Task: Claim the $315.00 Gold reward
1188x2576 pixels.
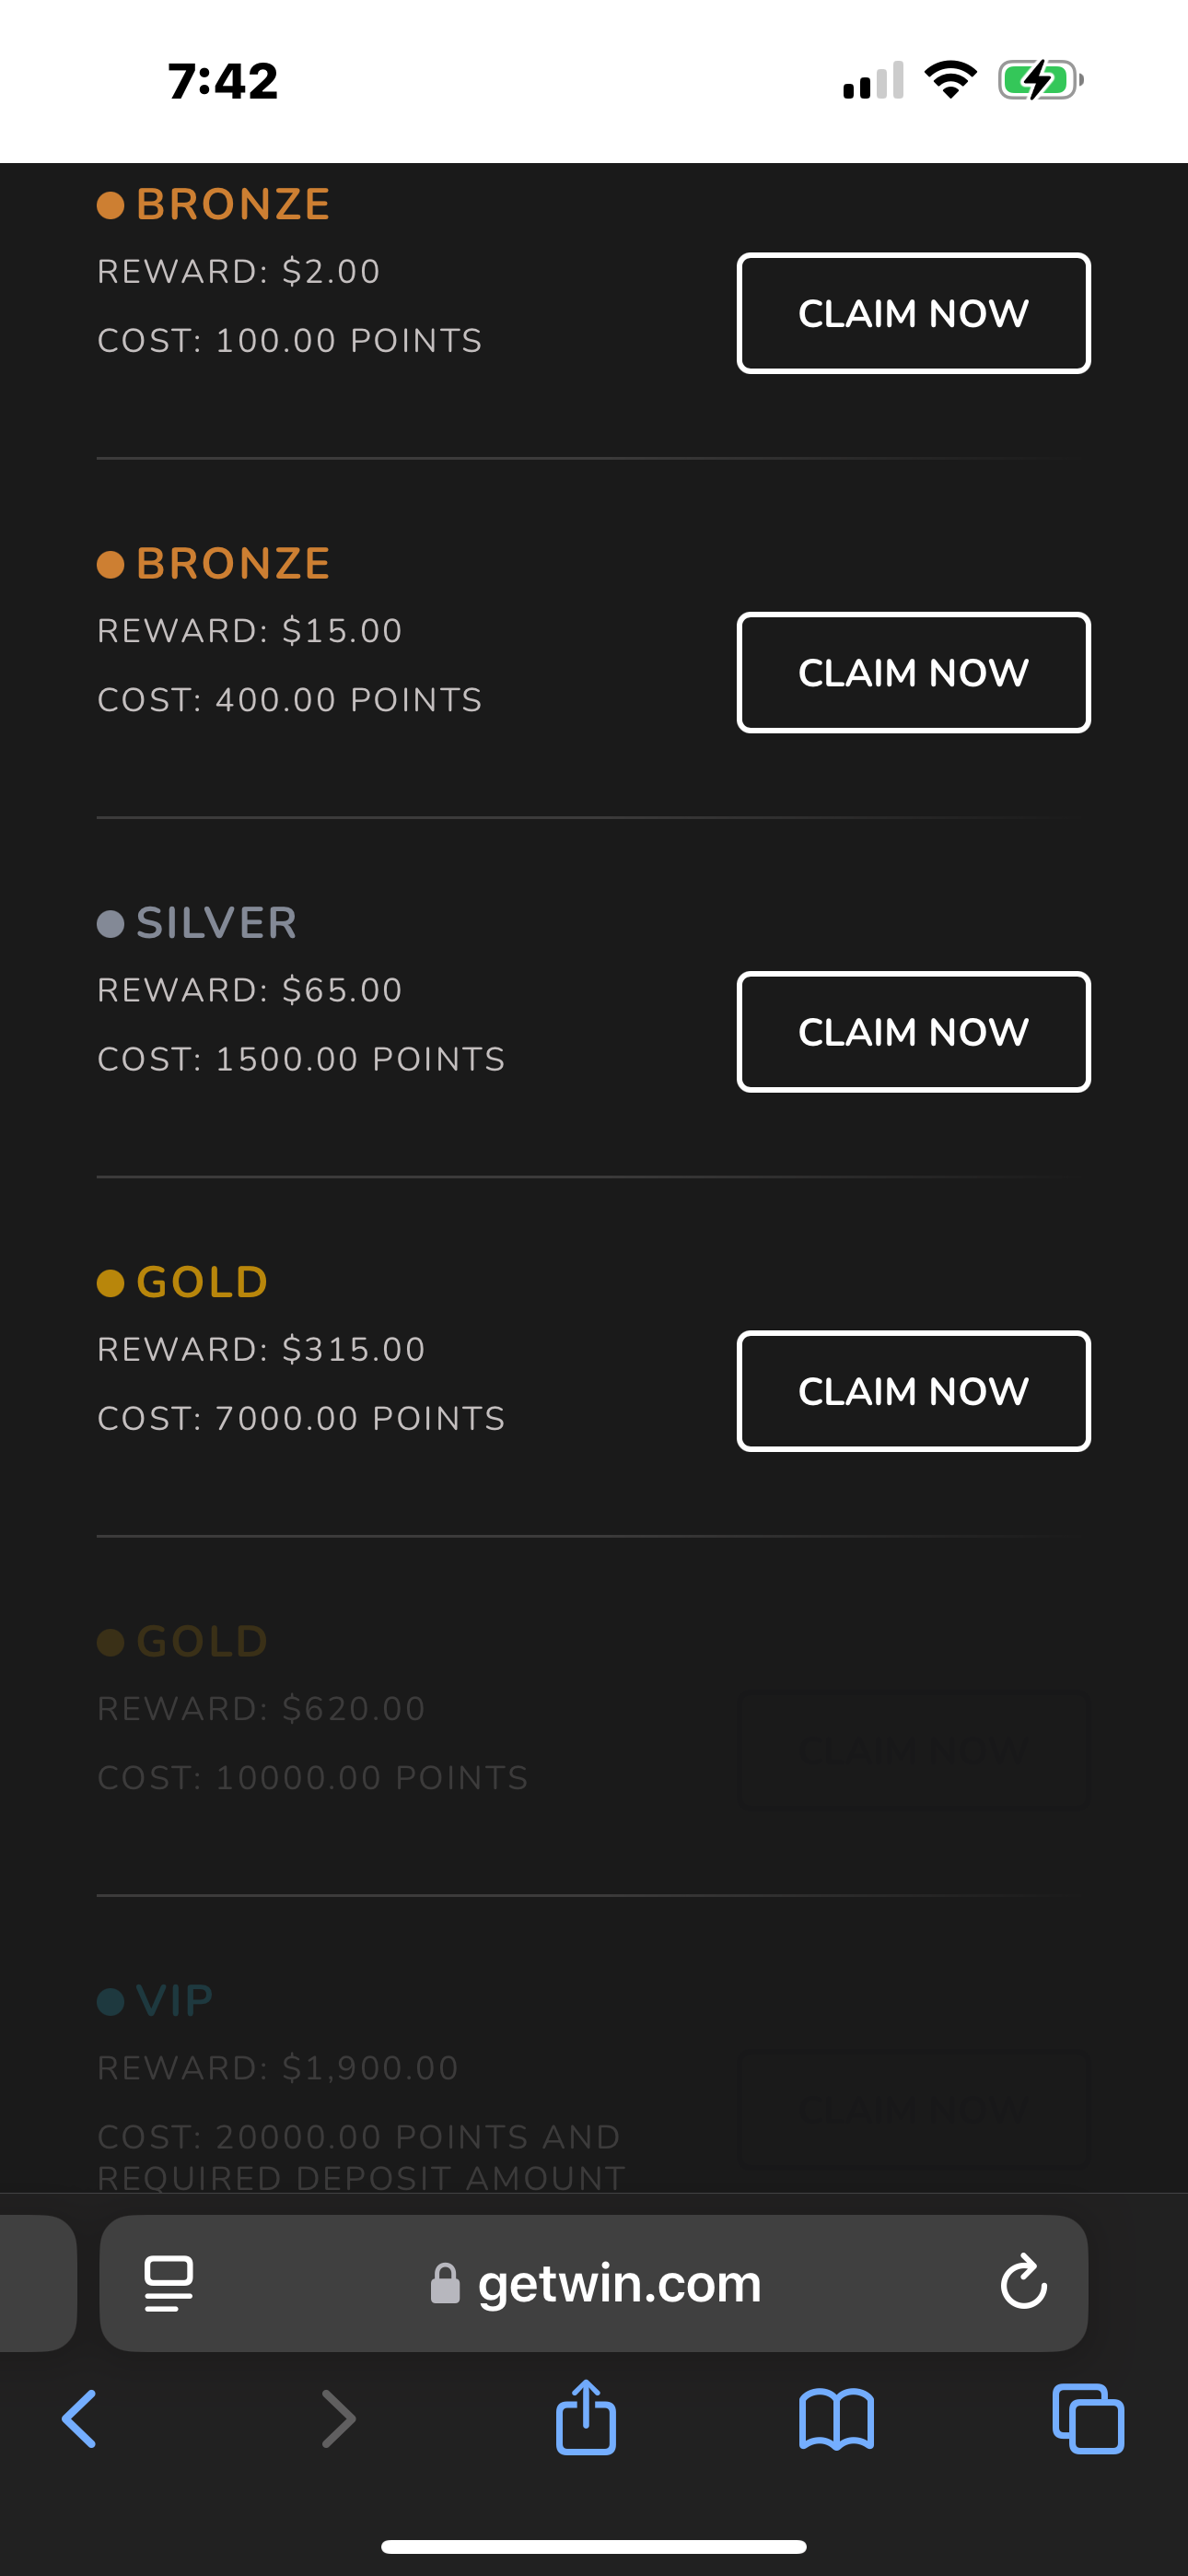Action: click(x=913, y=1390)
